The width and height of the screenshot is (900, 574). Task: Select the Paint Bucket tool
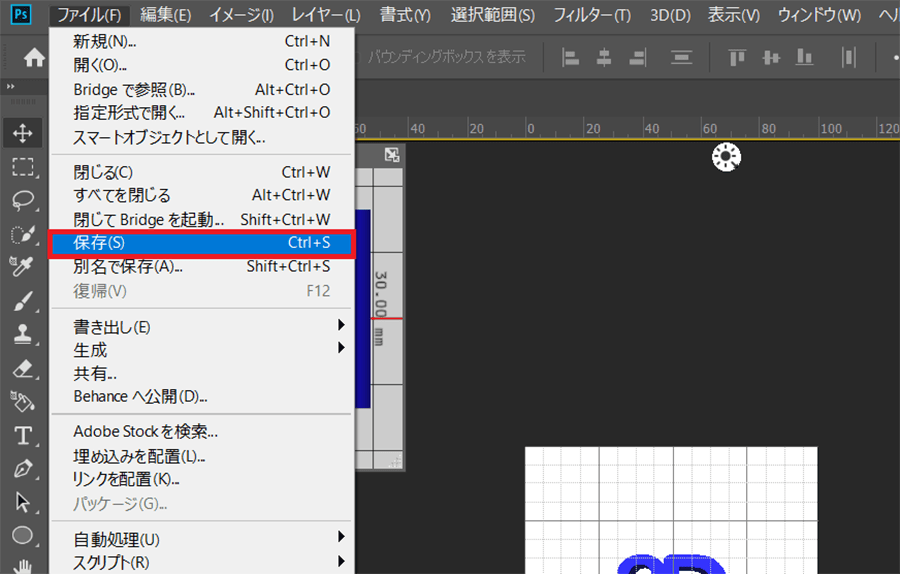(22, 401)
